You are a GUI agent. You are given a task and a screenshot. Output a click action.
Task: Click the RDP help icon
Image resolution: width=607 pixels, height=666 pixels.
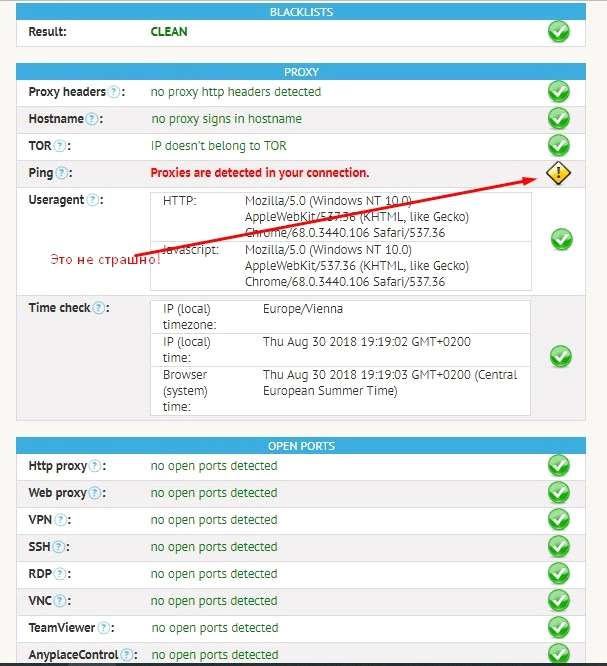click(61, 574)
